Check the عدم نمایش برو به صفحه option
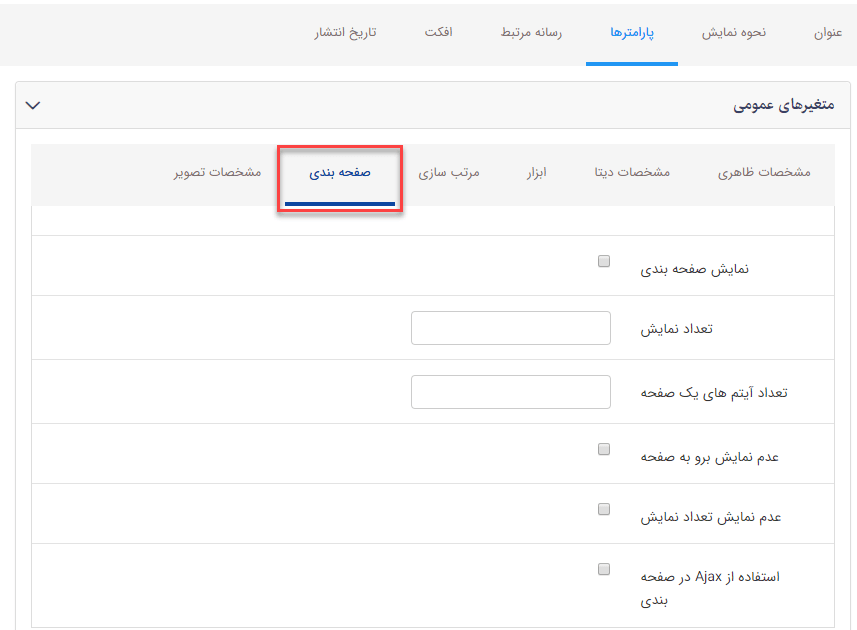This screenshot has height=630, width=857. click(603, 448)
